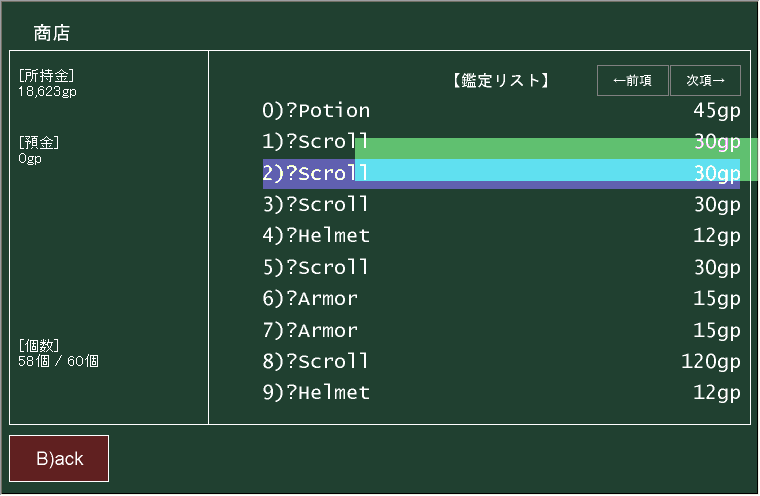Select item 9 ?Helmet
This screenshot has width=760, height=496.
(x=316, y=393)
